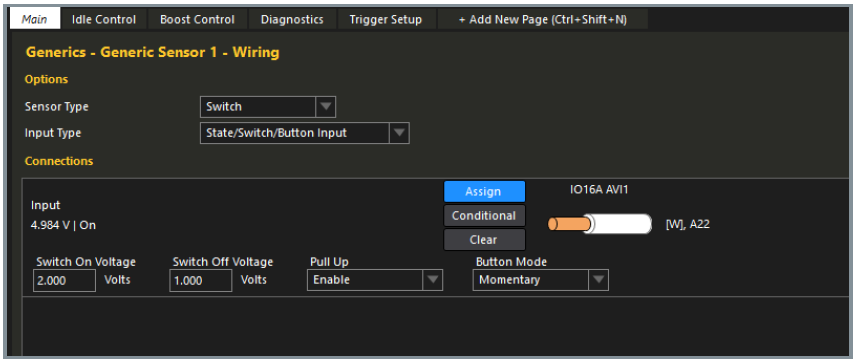Click the Switch On Voltage field
The width and height of the screenshot is (858, 364).
pos(65,281)
